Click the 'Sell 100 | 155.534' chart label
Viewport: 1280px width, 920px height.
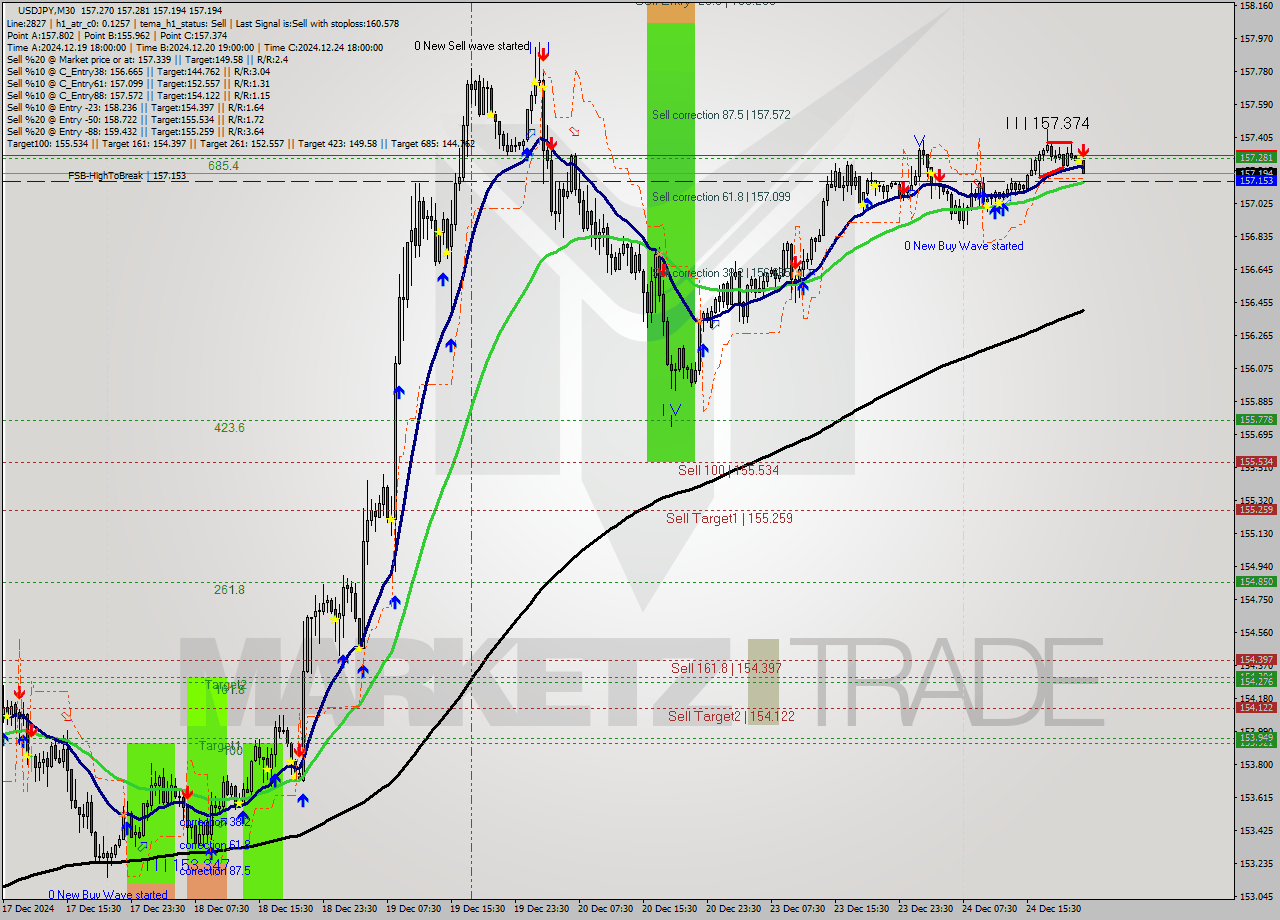tap(728, 470)
